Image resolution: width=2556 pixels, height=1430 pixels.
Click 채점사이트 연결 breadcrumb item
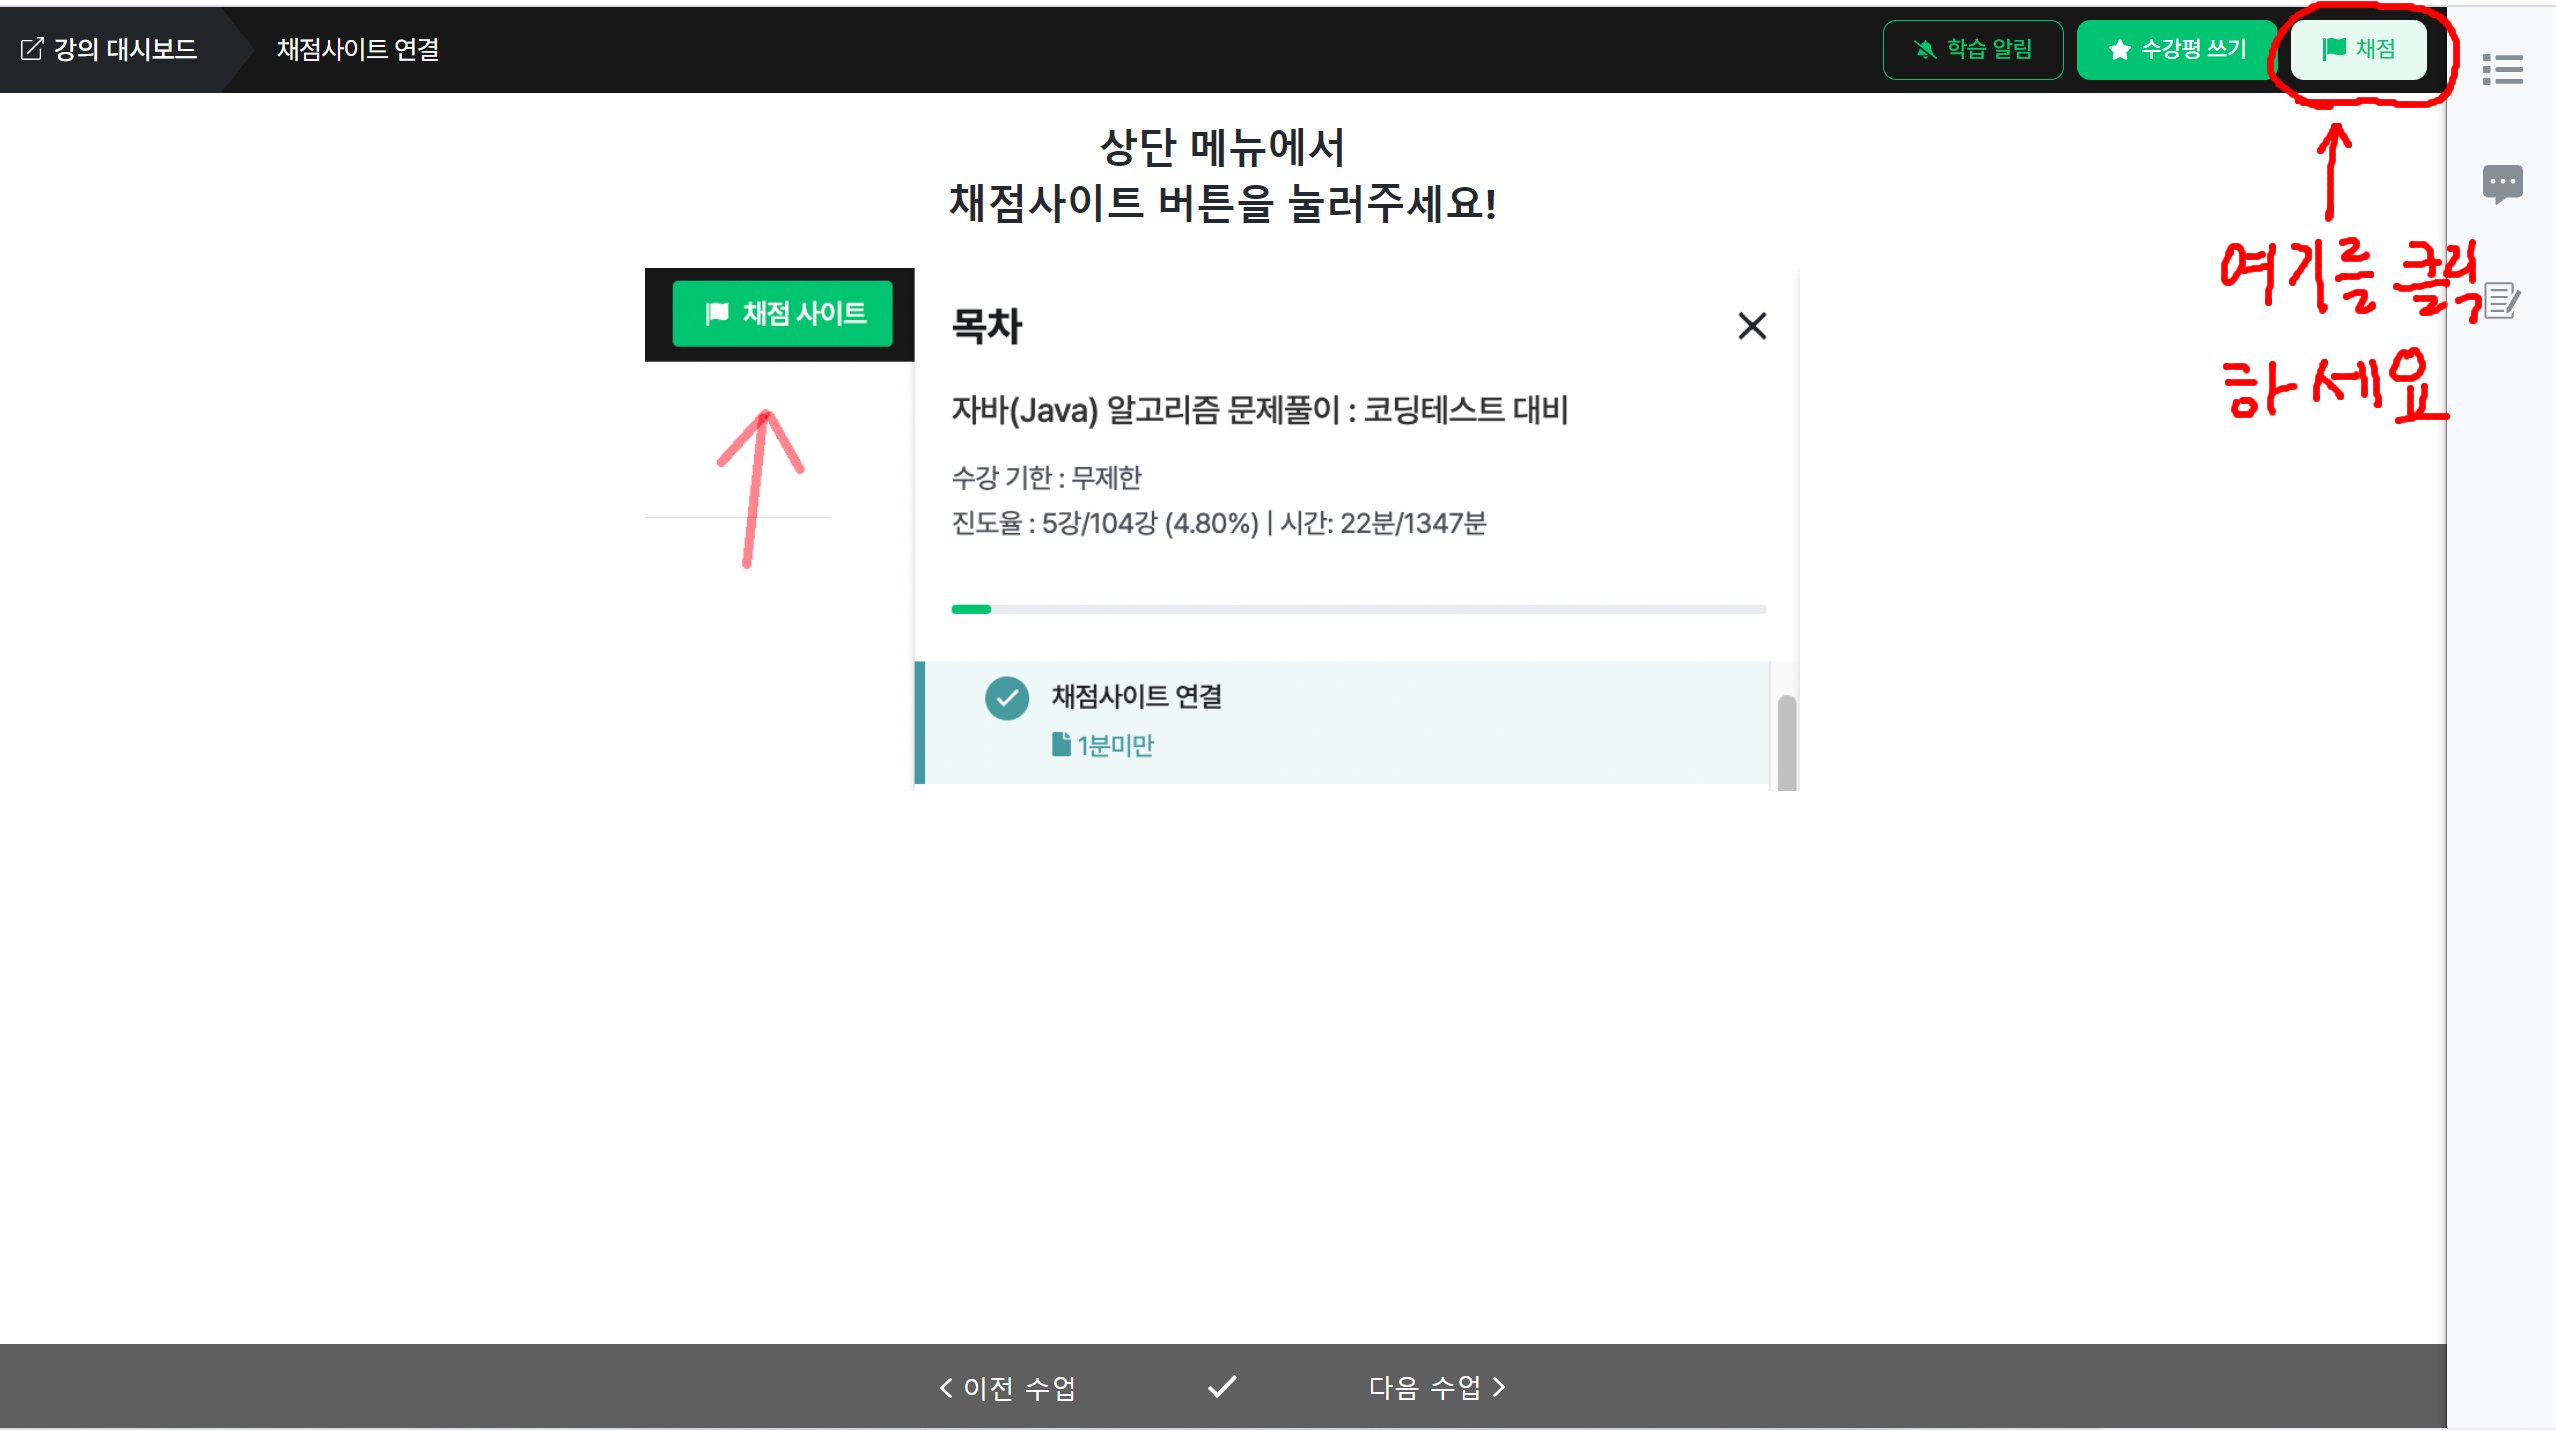click(358, 49)
